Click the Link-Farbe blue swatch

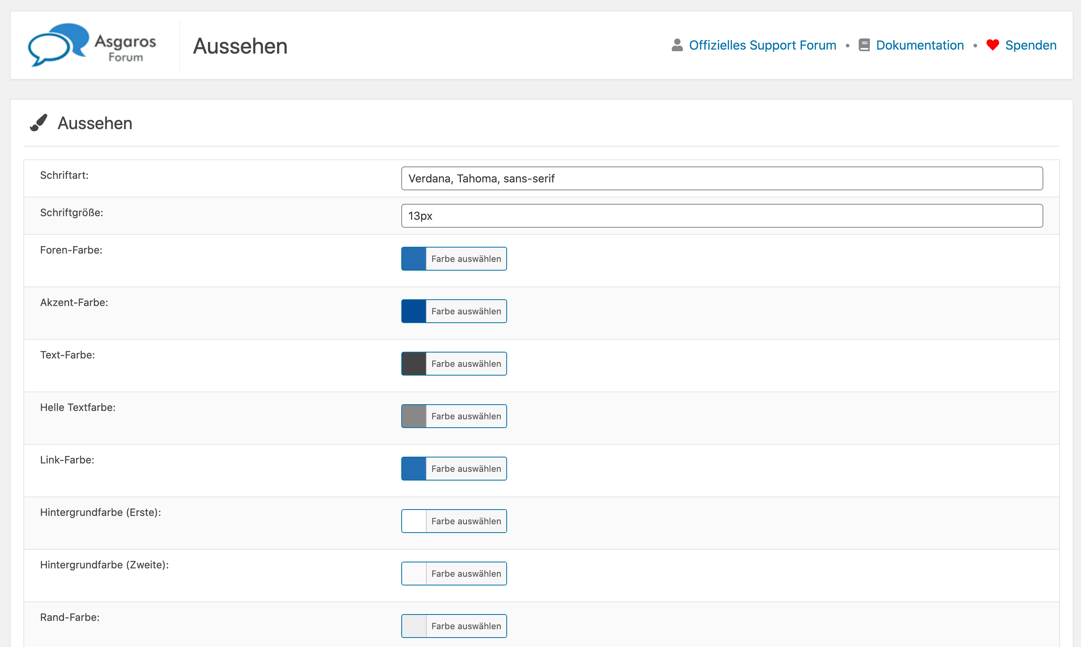coord(414,468)
